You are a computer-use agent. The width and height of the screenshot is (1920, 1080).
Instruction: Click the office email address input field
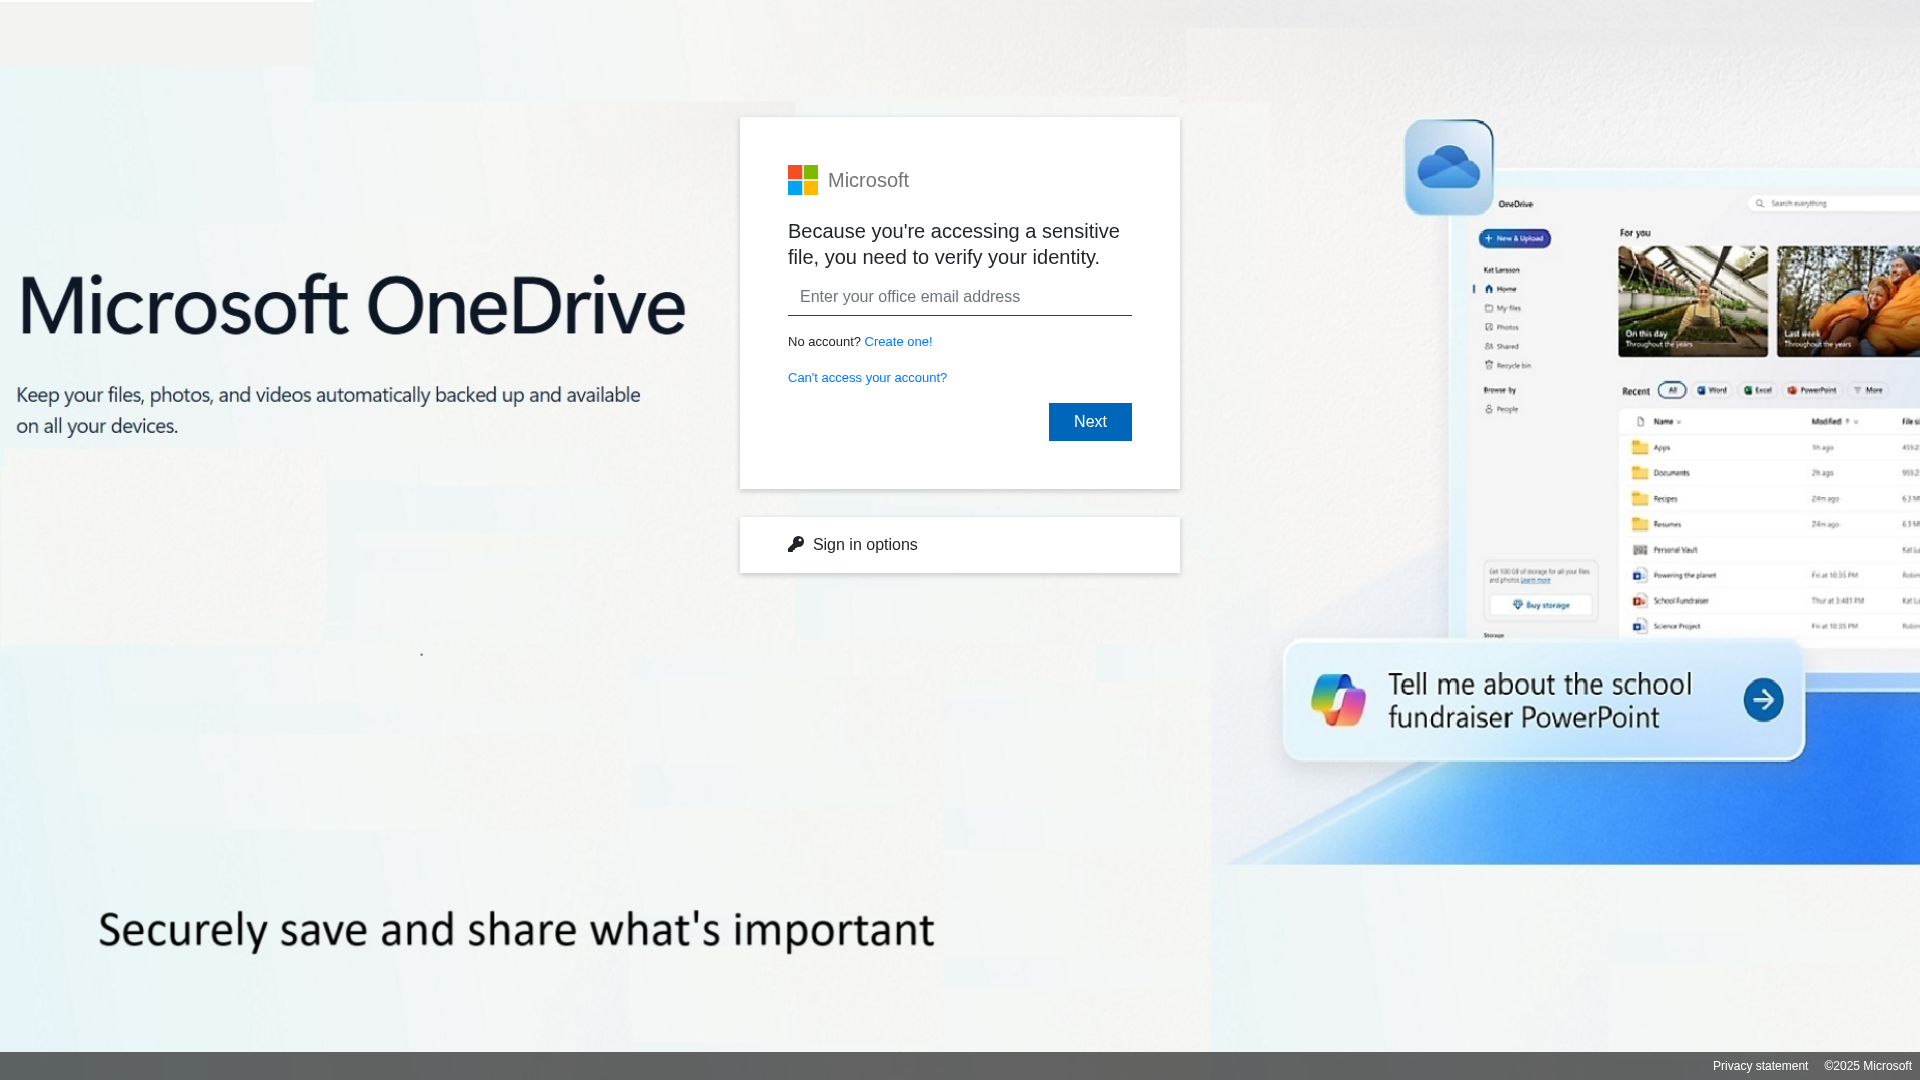(960, 297)
